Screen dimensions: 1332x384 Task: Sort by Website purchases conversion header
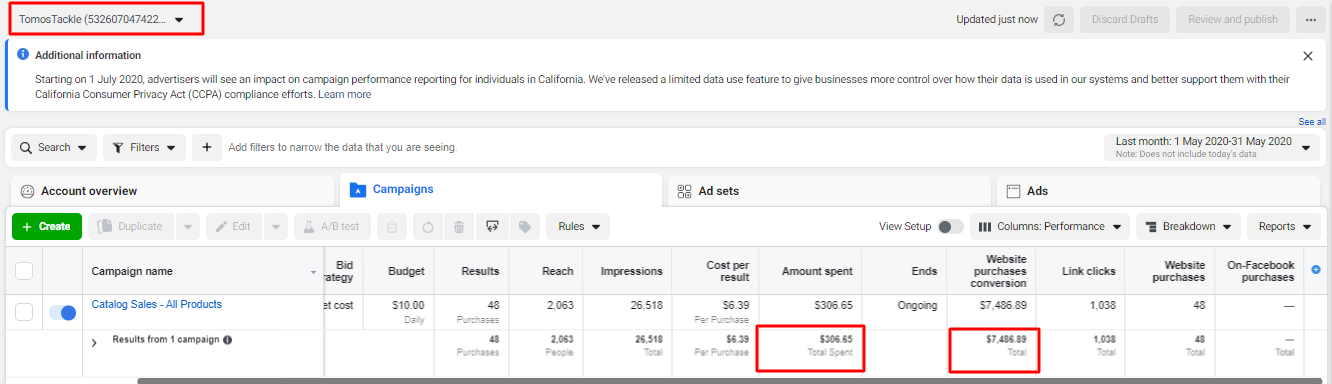tap(991, 271)
